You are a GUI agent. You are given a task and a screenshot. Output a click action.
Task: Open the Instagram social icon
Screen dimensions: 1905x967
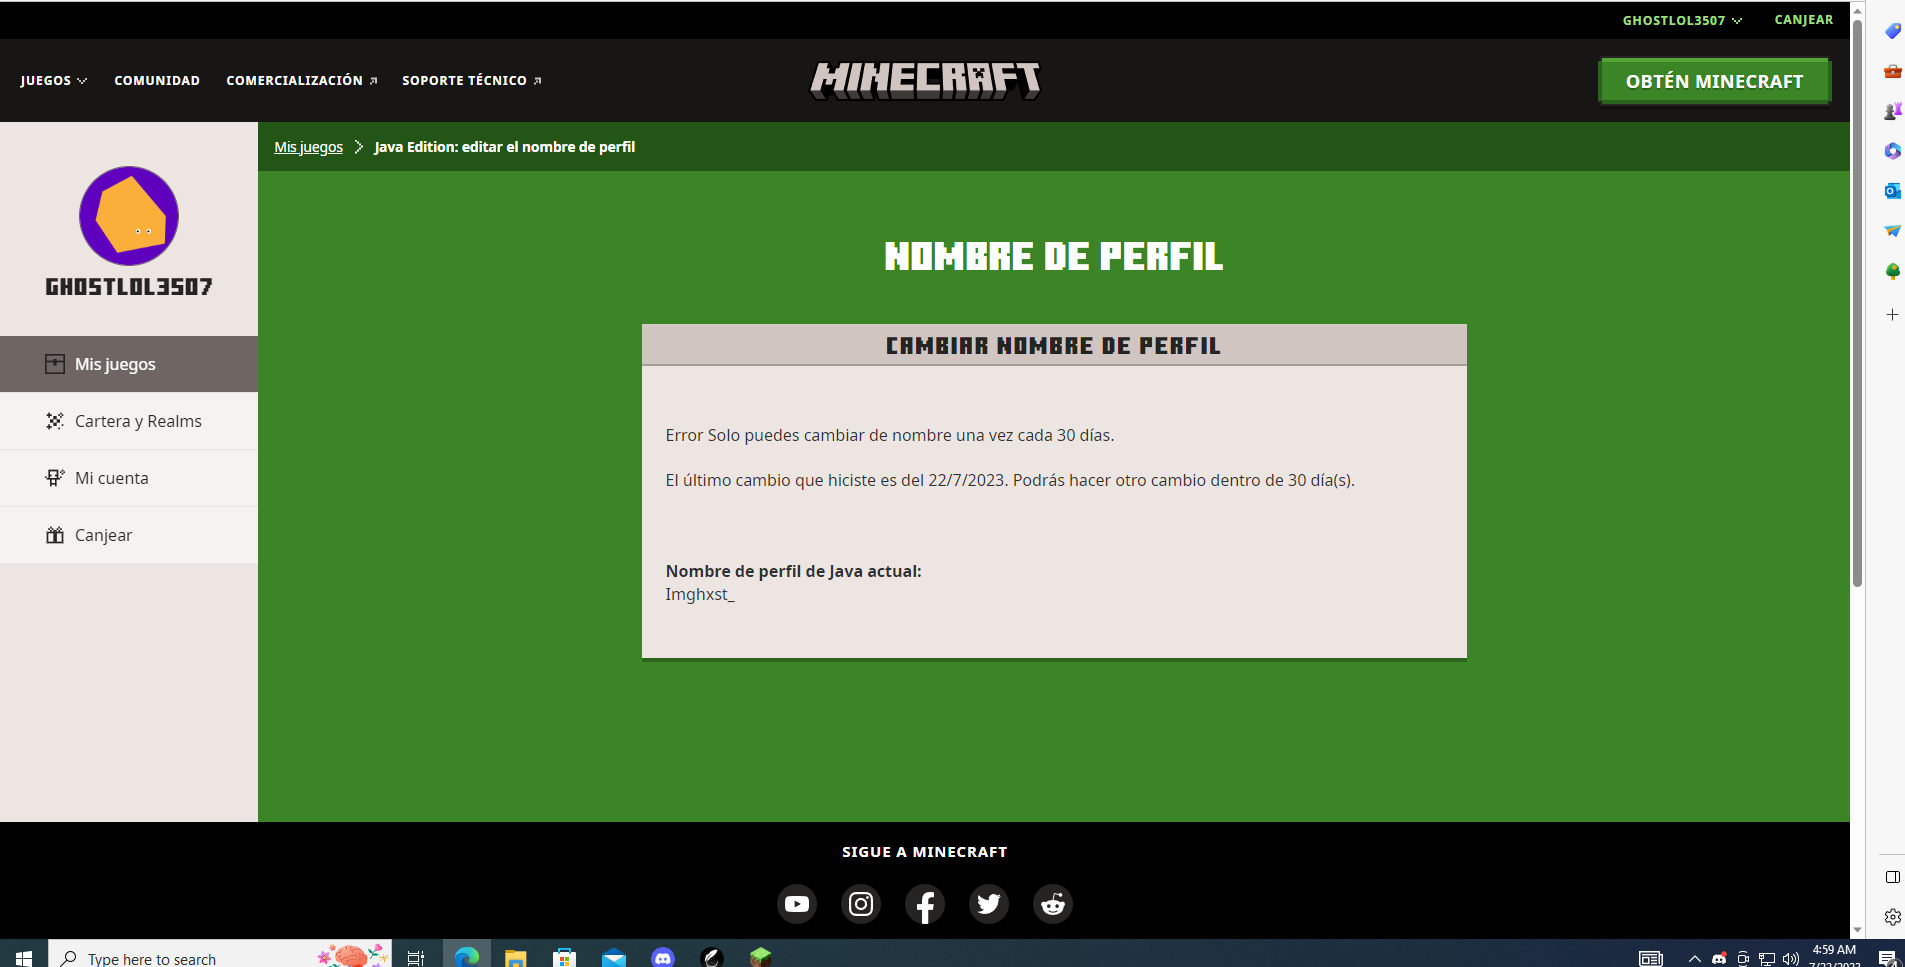pyautogui.click(x=861, y=904)
